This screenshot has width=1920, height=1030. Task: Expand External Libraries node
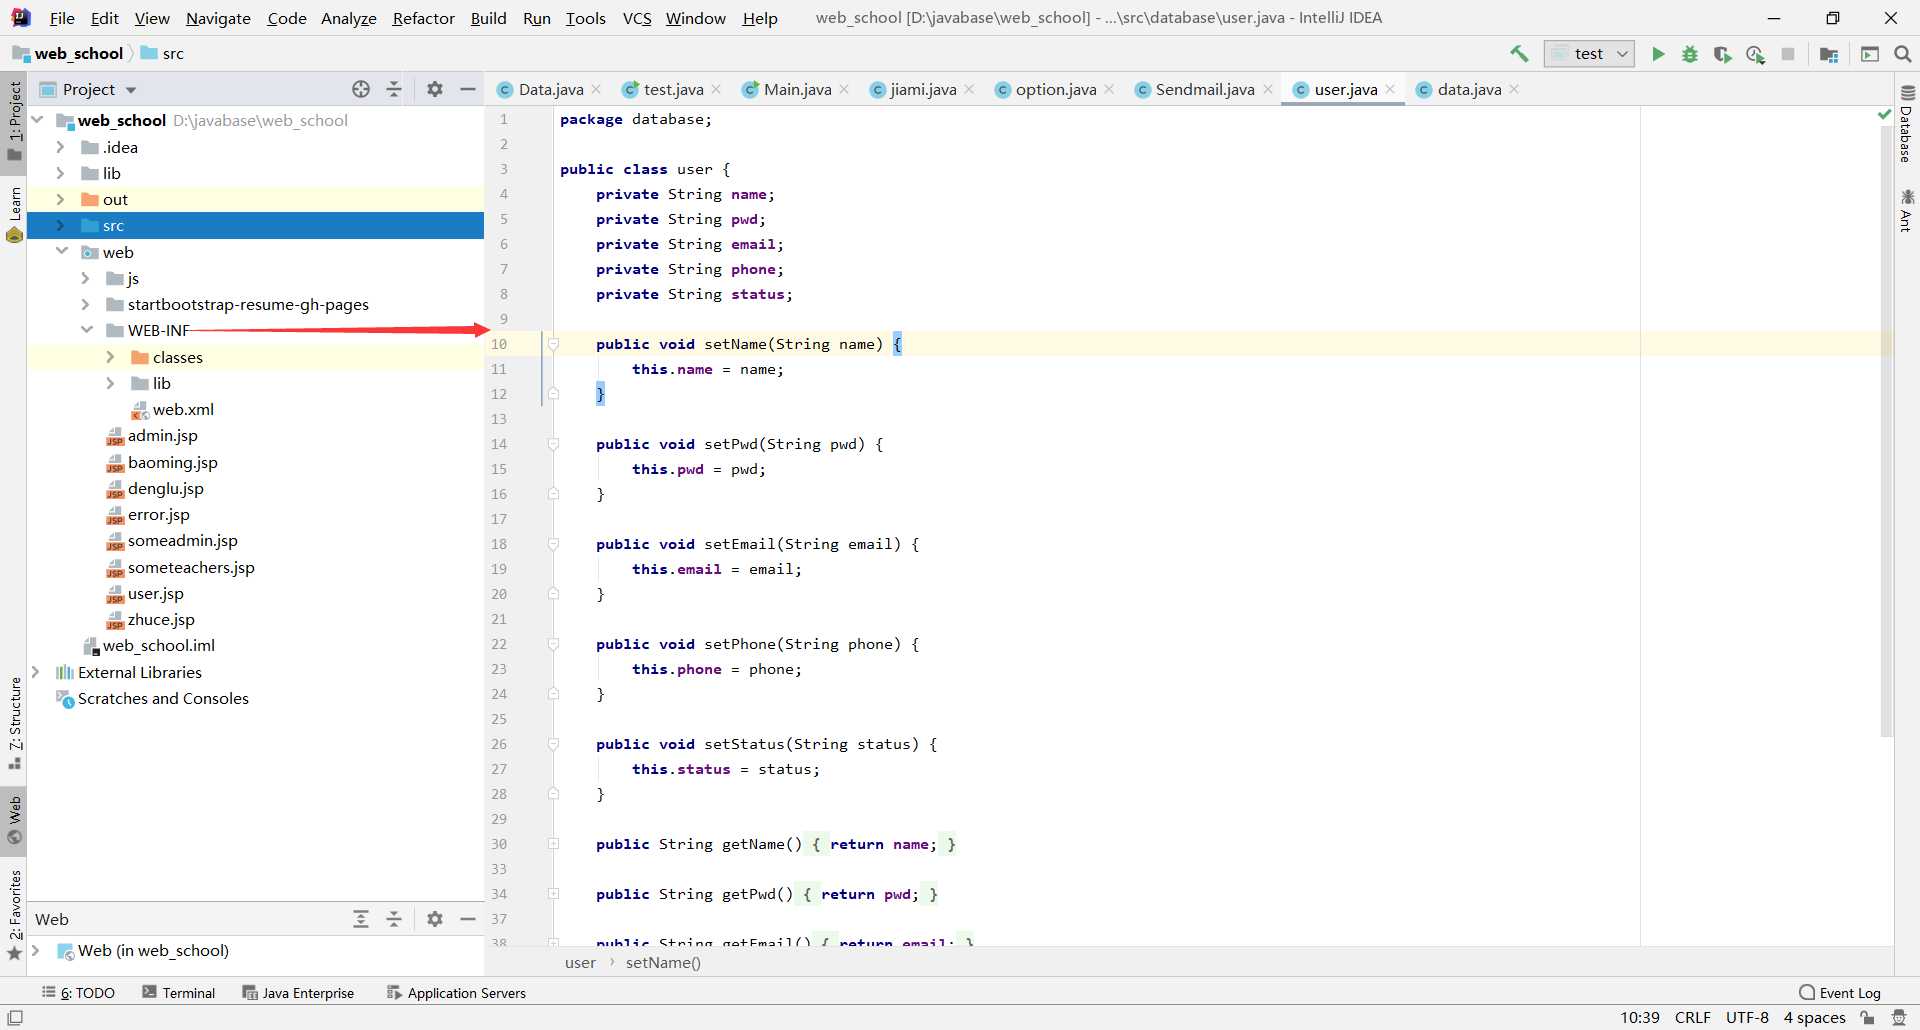click(x=36, y=672)
